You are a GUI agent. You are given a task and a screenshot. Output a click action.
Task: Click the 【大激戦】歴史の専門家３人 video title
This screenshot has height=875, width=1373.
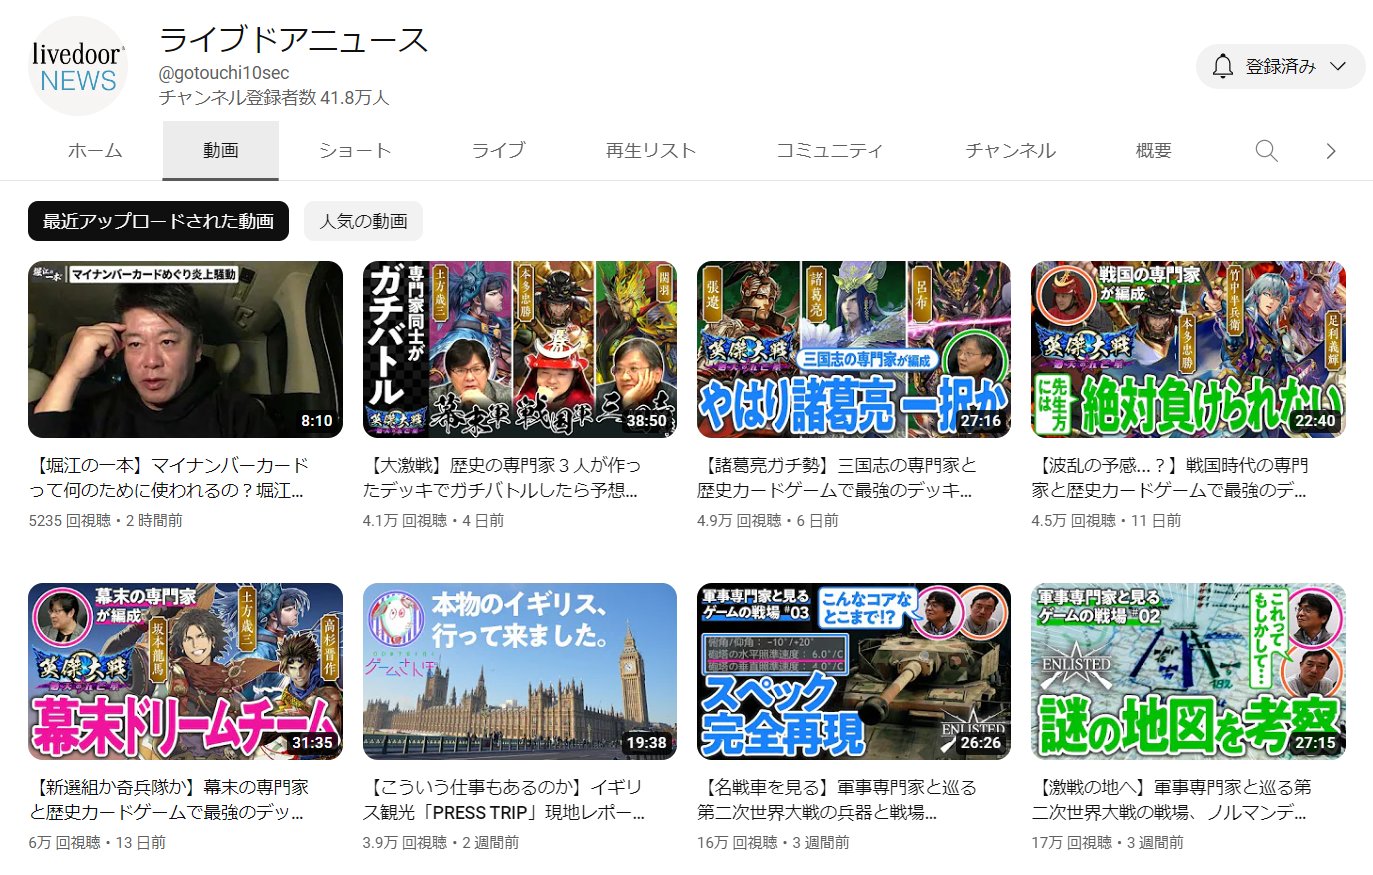[502, 478]
